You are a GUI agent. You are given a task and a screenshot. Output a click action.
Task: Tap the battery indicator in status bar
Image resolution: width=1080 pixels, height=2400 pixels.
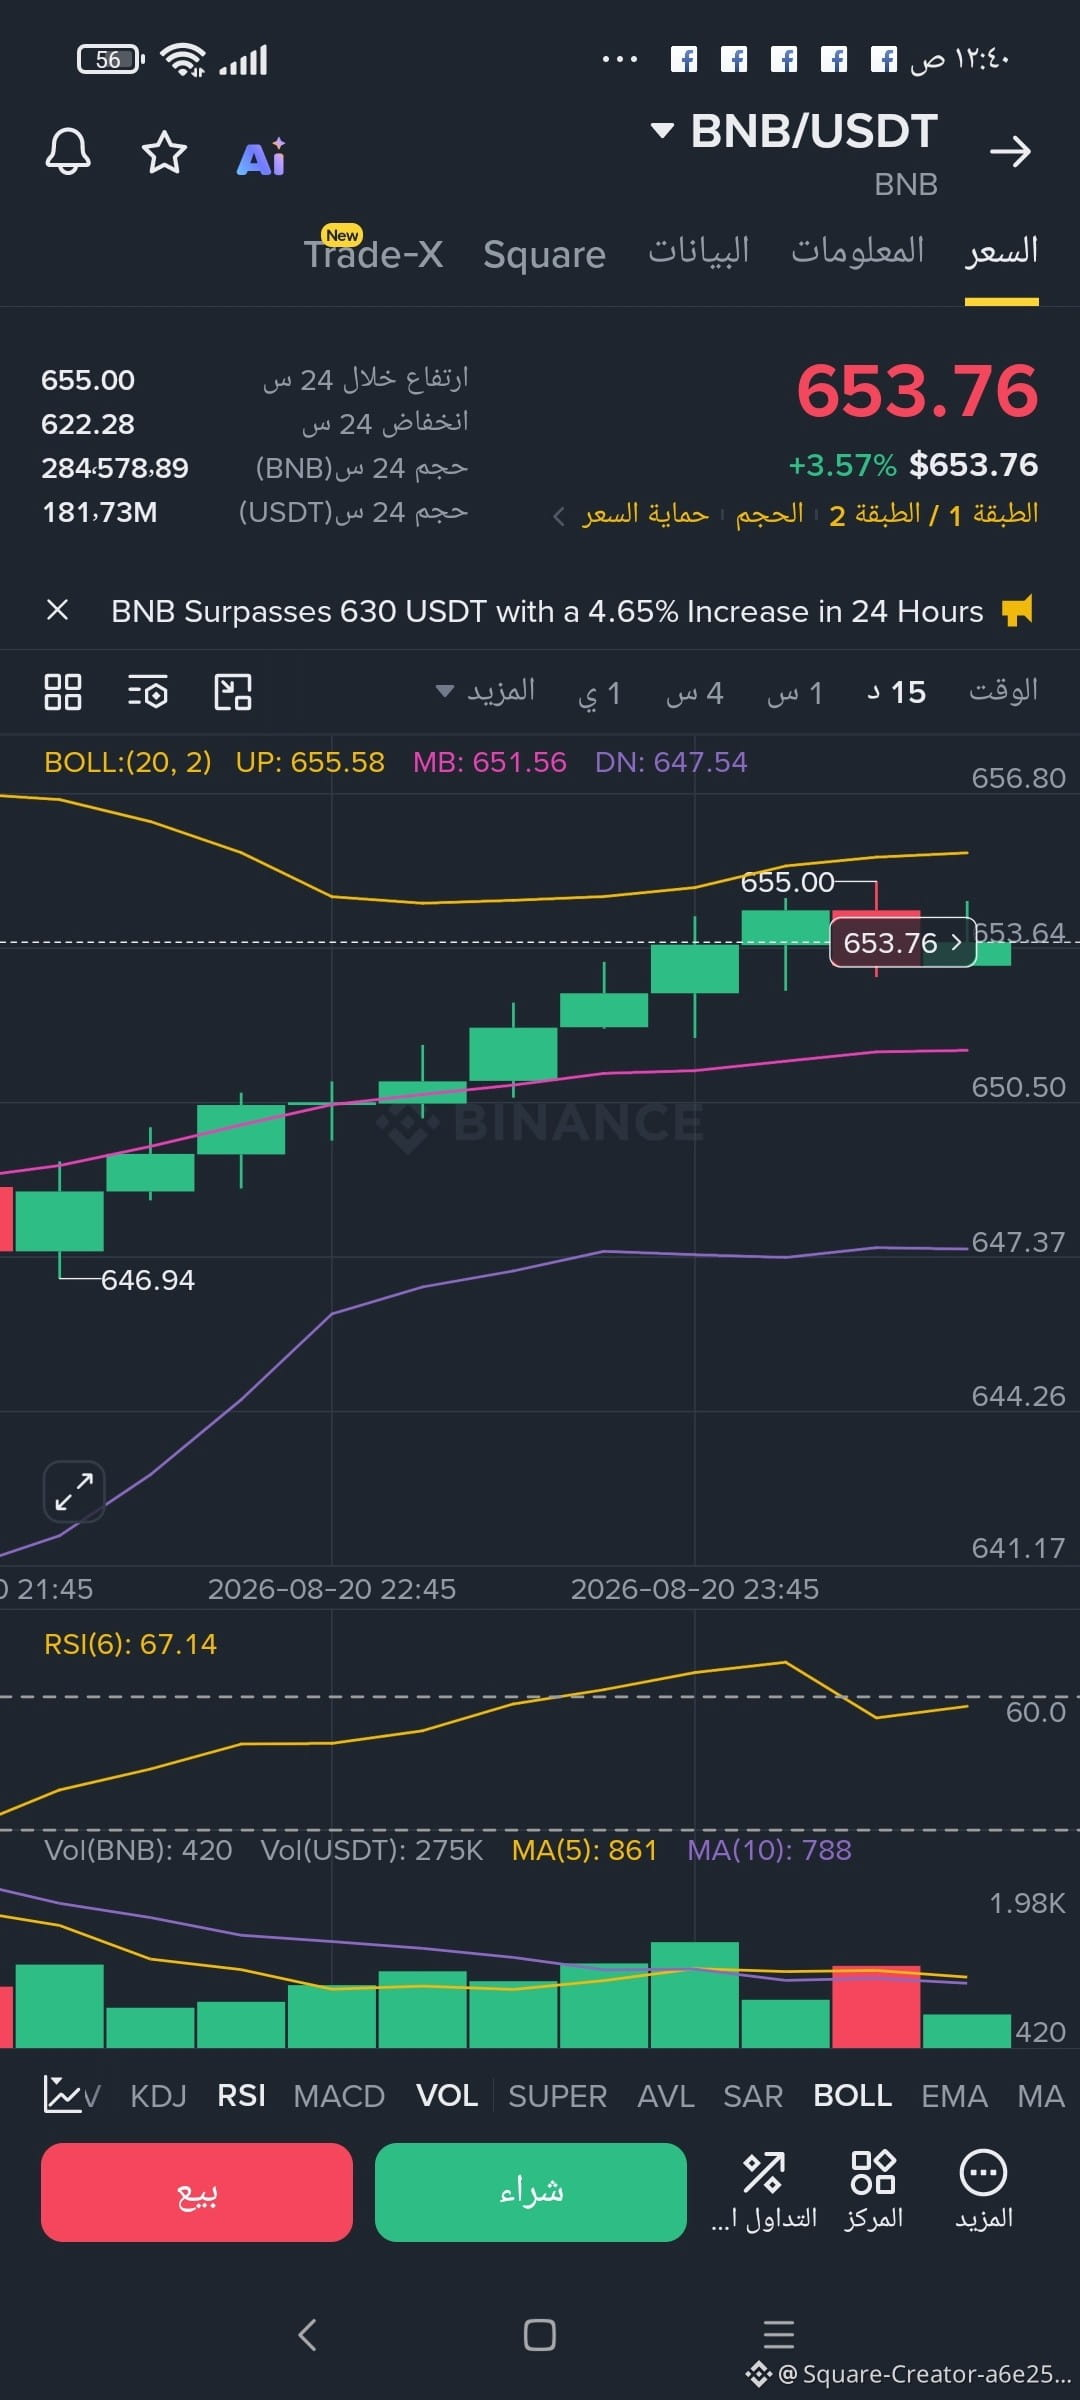click(x=111, y=60)
